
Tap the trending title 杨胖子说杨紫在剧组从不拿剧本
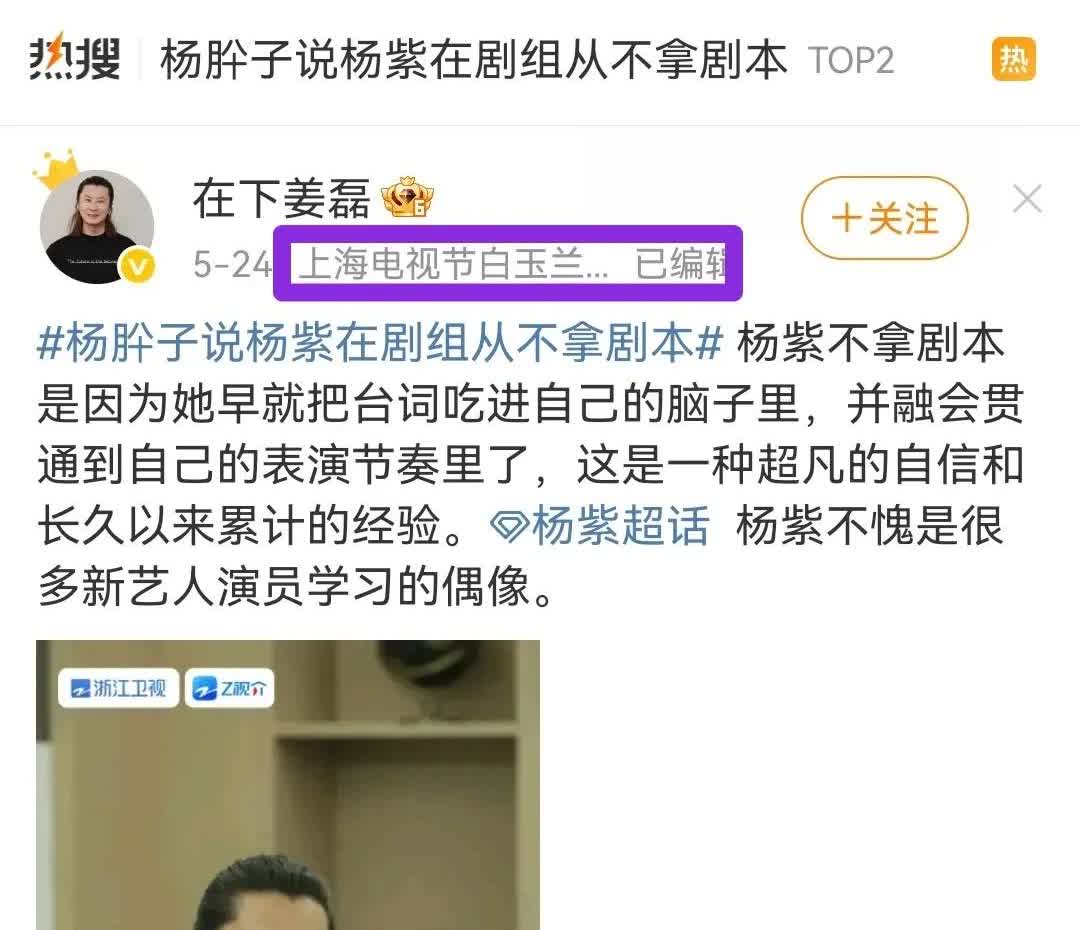pos(473,59)
